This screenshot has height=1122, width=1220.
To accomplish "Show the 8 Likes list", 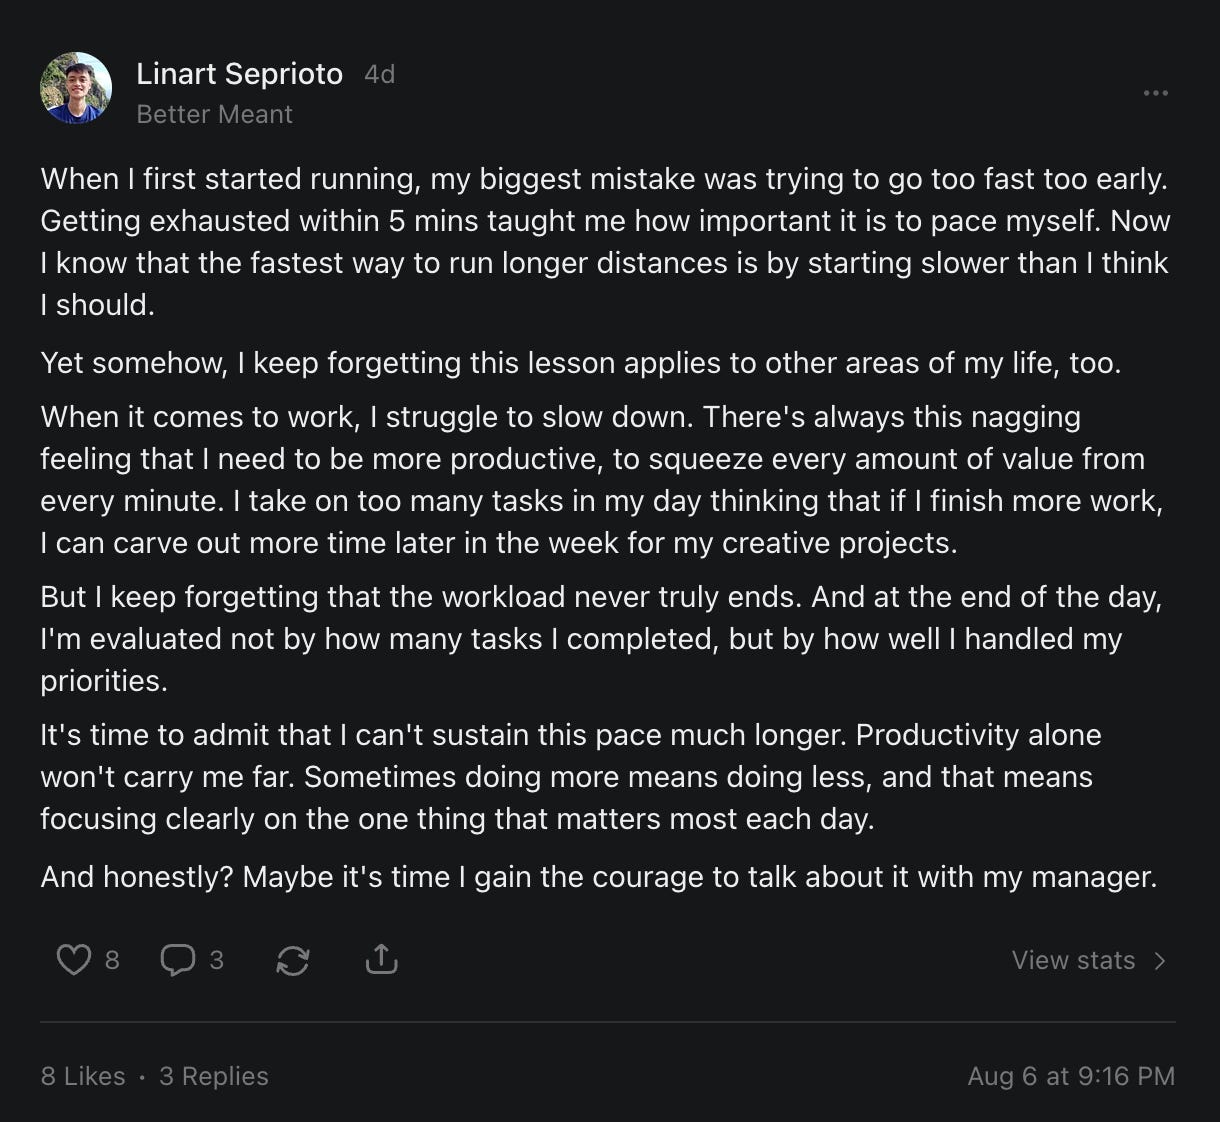I will [x=83, y=1076].
